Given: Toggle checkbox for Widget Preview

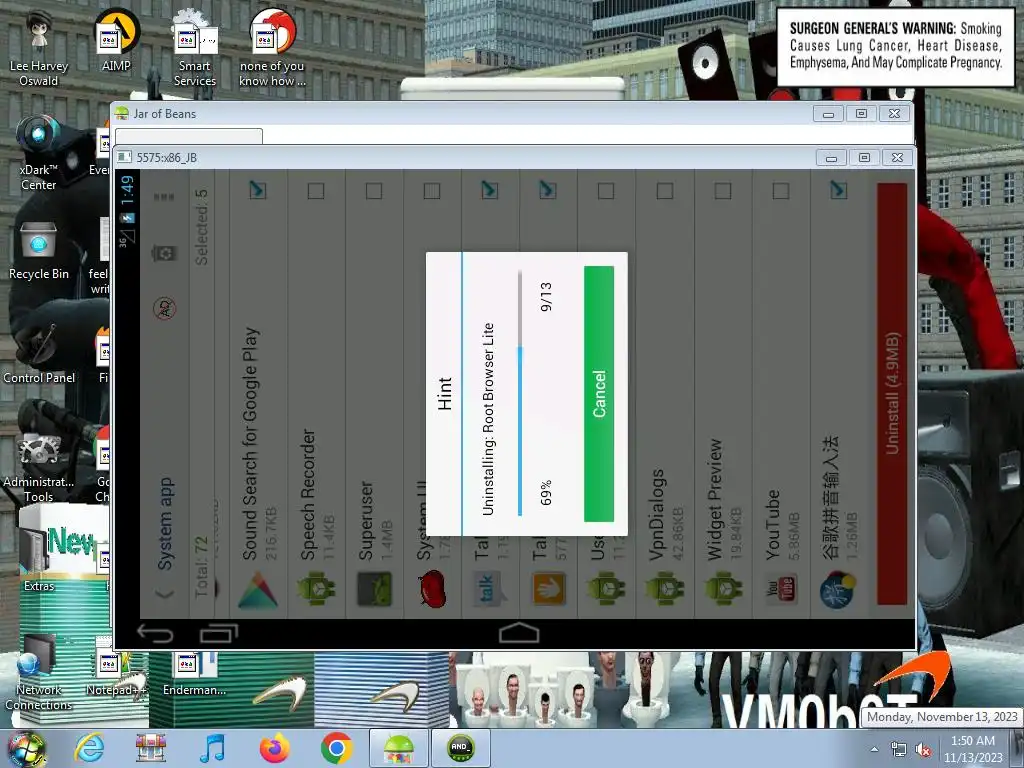Looking at the screenshot, I should [723, 191].
